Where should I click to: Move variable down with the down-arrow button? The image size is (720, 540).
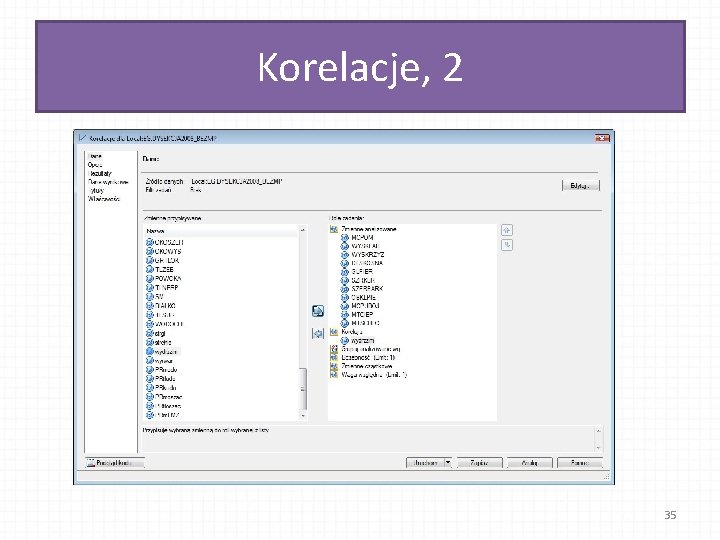pyautogui.click(x=507, y=245)
